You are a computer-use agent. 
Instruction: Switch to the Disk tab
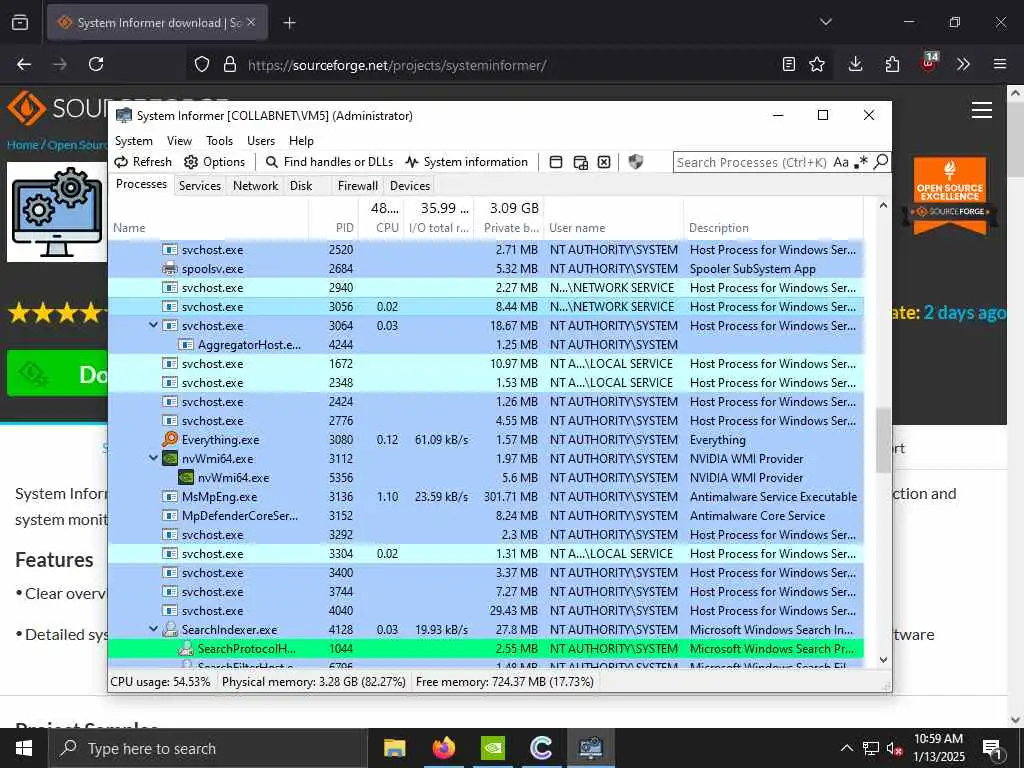[x=301, y=185]
